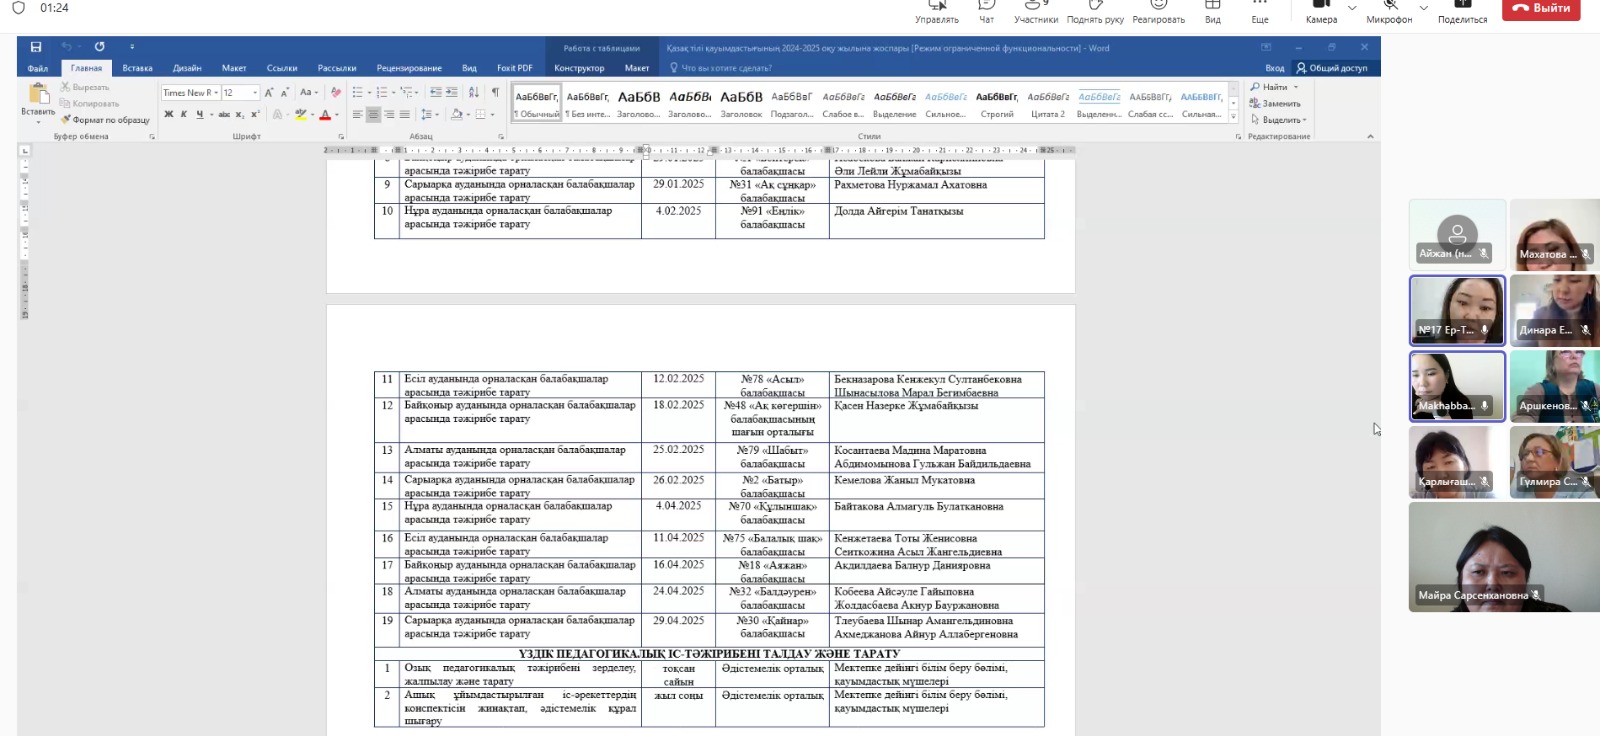Screen dimensions: 1600x736
Task: Show paragraph marks with the pilcrow icon
Action: pyautogui.click(x=495, y=92)
